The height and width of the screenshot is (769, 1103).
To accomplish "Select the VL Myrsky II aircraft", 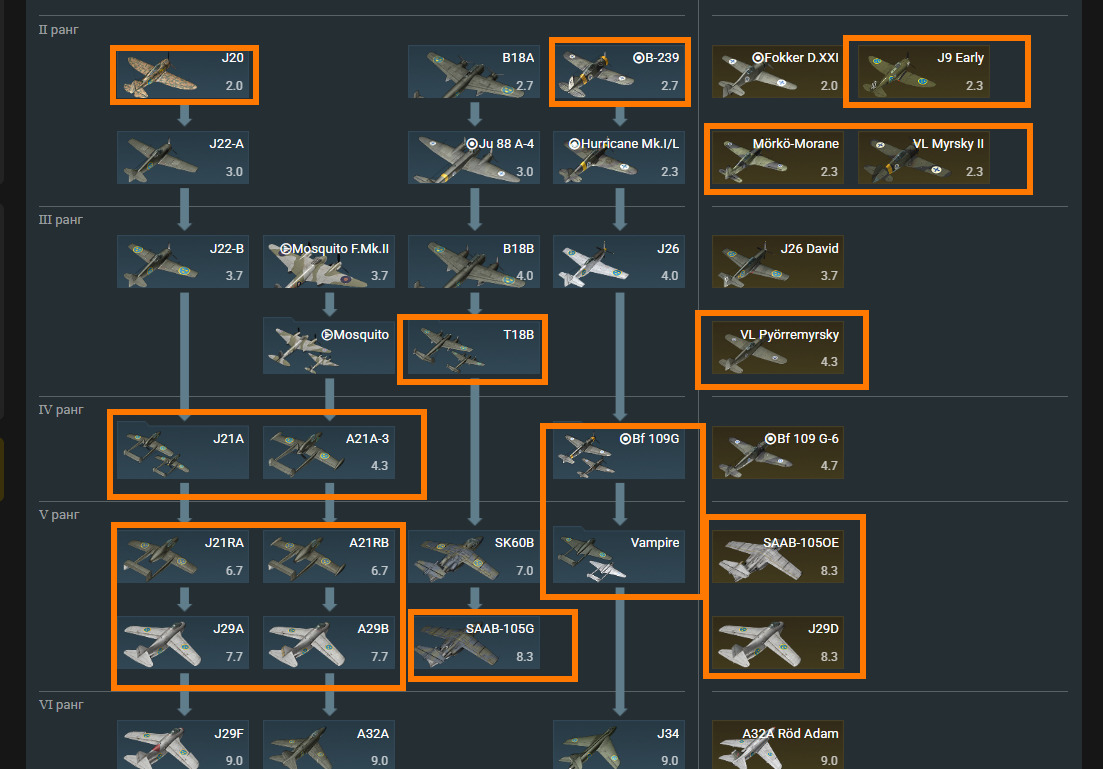I will (924, 158).
